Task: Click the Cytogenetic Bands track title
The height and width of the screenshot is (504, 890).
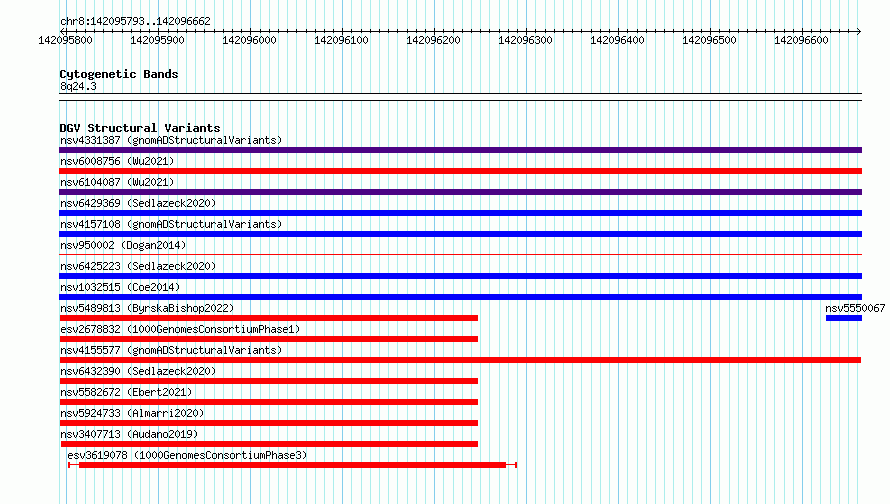Action: (x=119, y=74)
